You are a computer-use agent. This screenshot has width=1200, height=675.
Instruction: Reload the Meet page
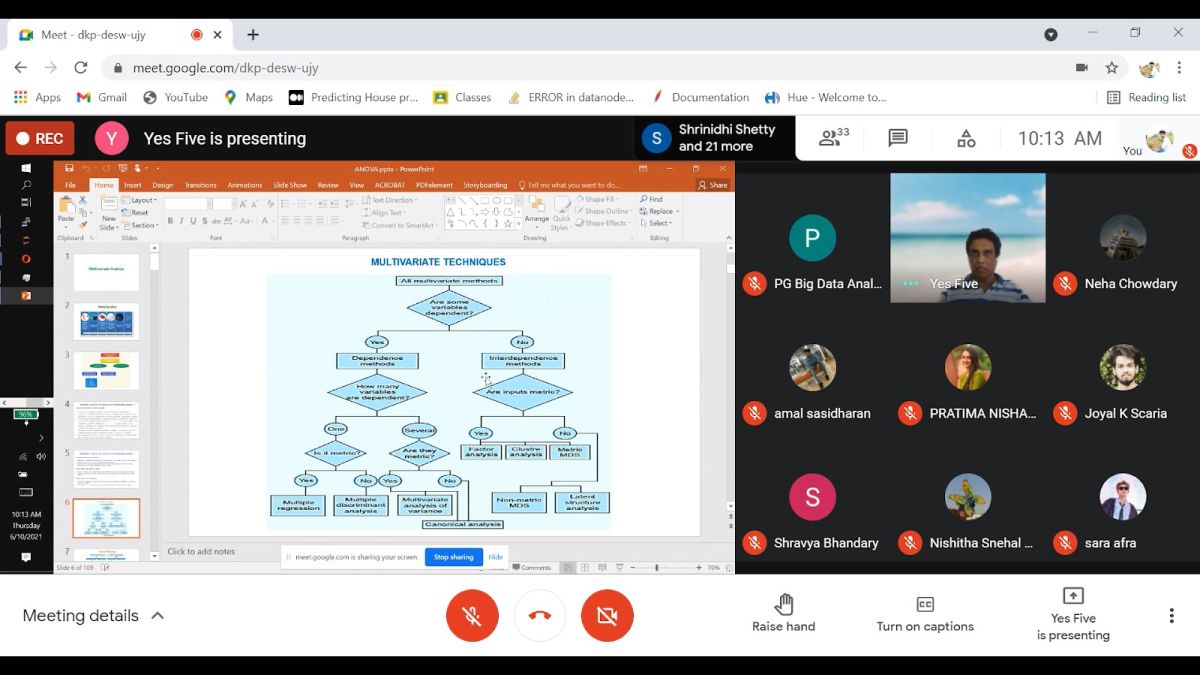point(81,68)
